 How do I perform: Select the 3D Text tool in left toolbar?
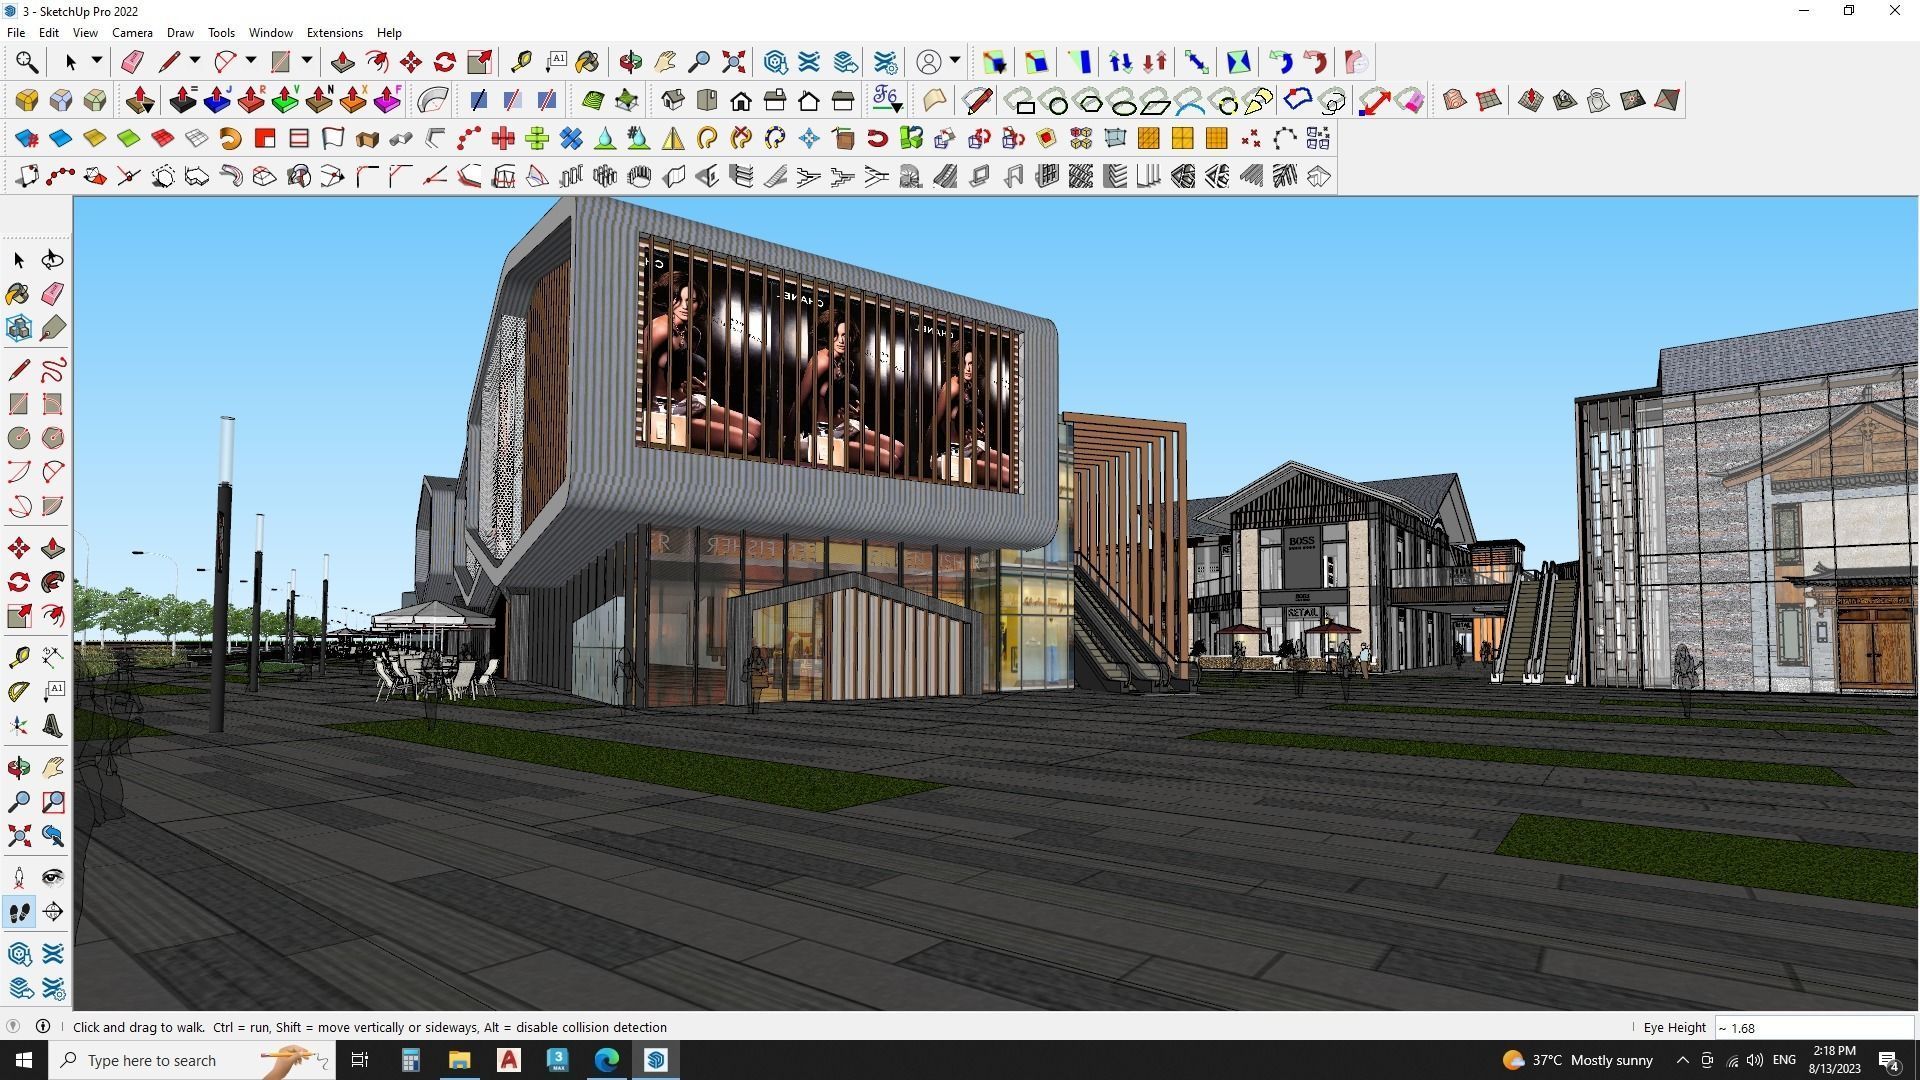[53, 726]
